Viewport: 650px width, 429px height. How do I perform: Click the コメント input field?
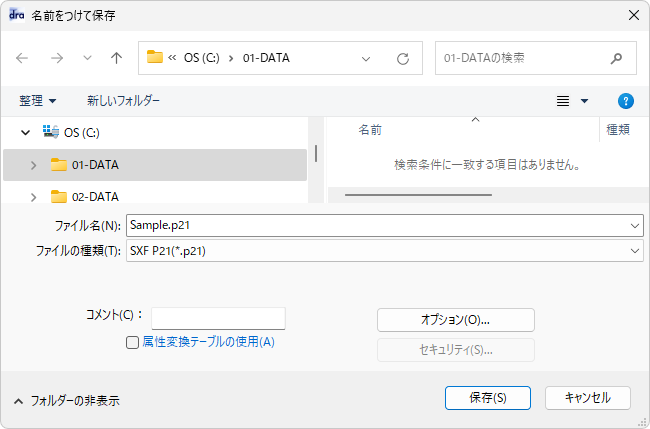tap(218, 318)
